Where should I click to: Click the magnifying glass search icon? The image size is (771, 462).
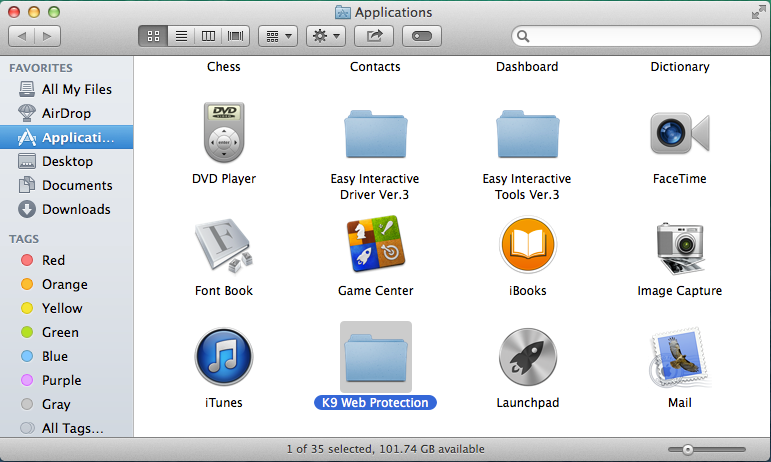pyautogui.click(x=523, y=36)
